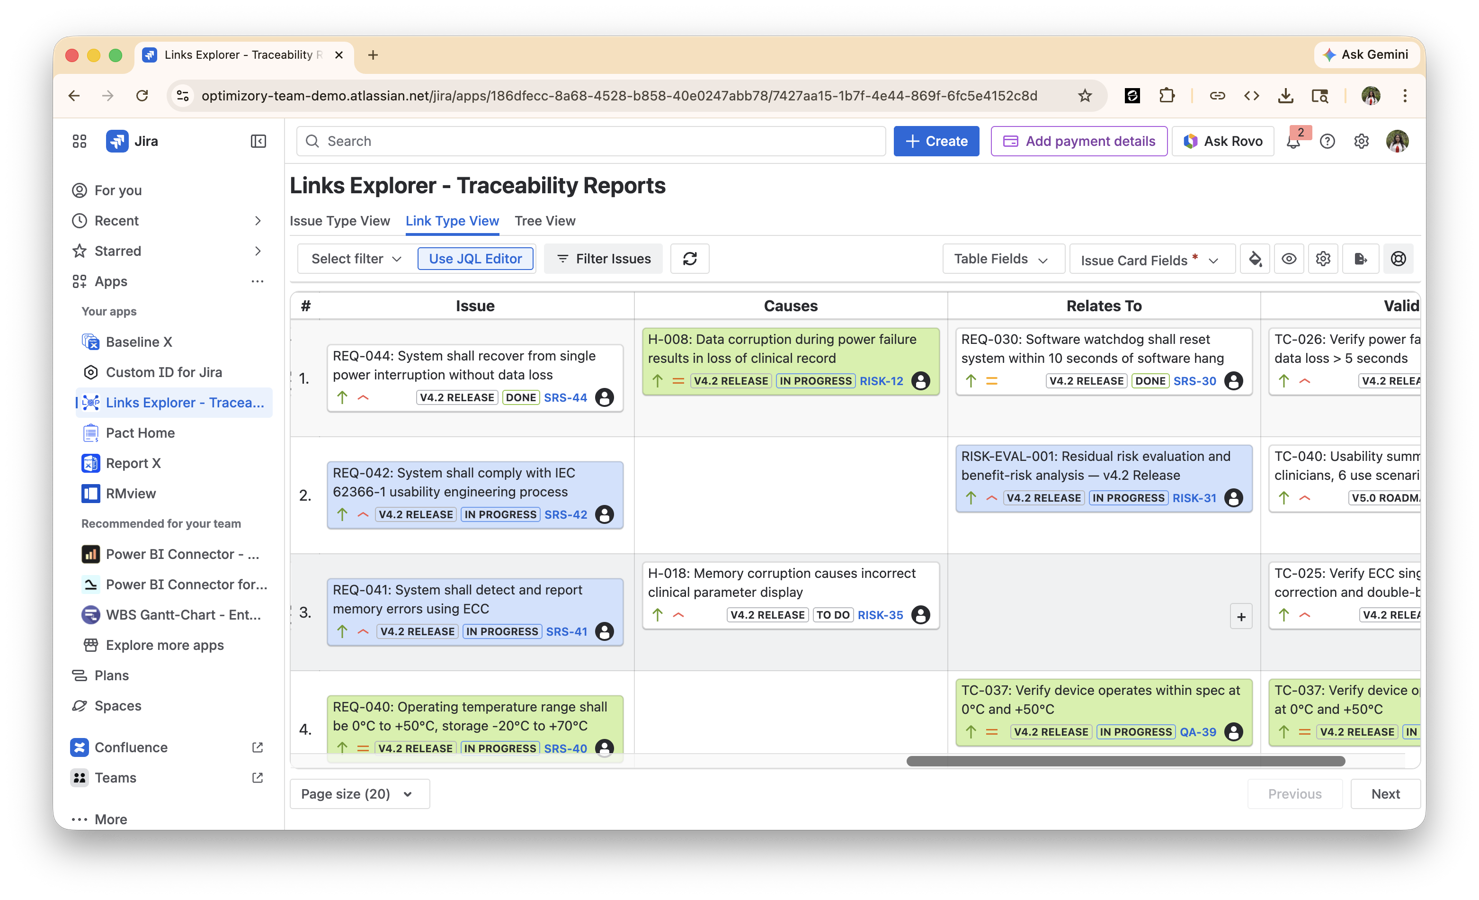Export the traceability report
Image resolution: width=1479 pixels, height=900 pixels.
(1361, 258)
